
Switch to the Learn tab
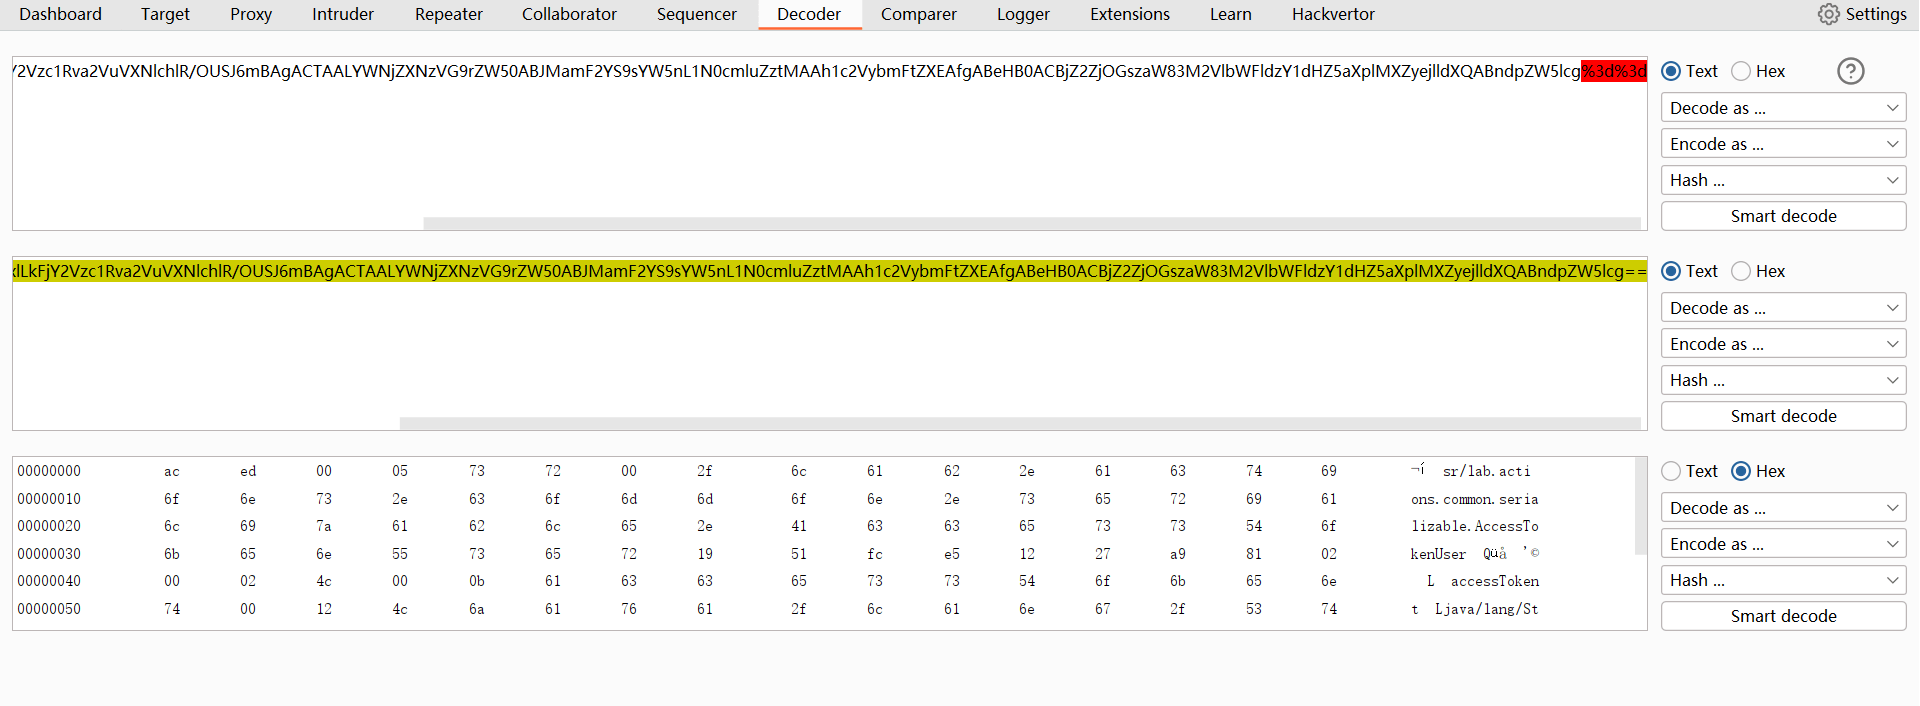(x=1231, y=14)
